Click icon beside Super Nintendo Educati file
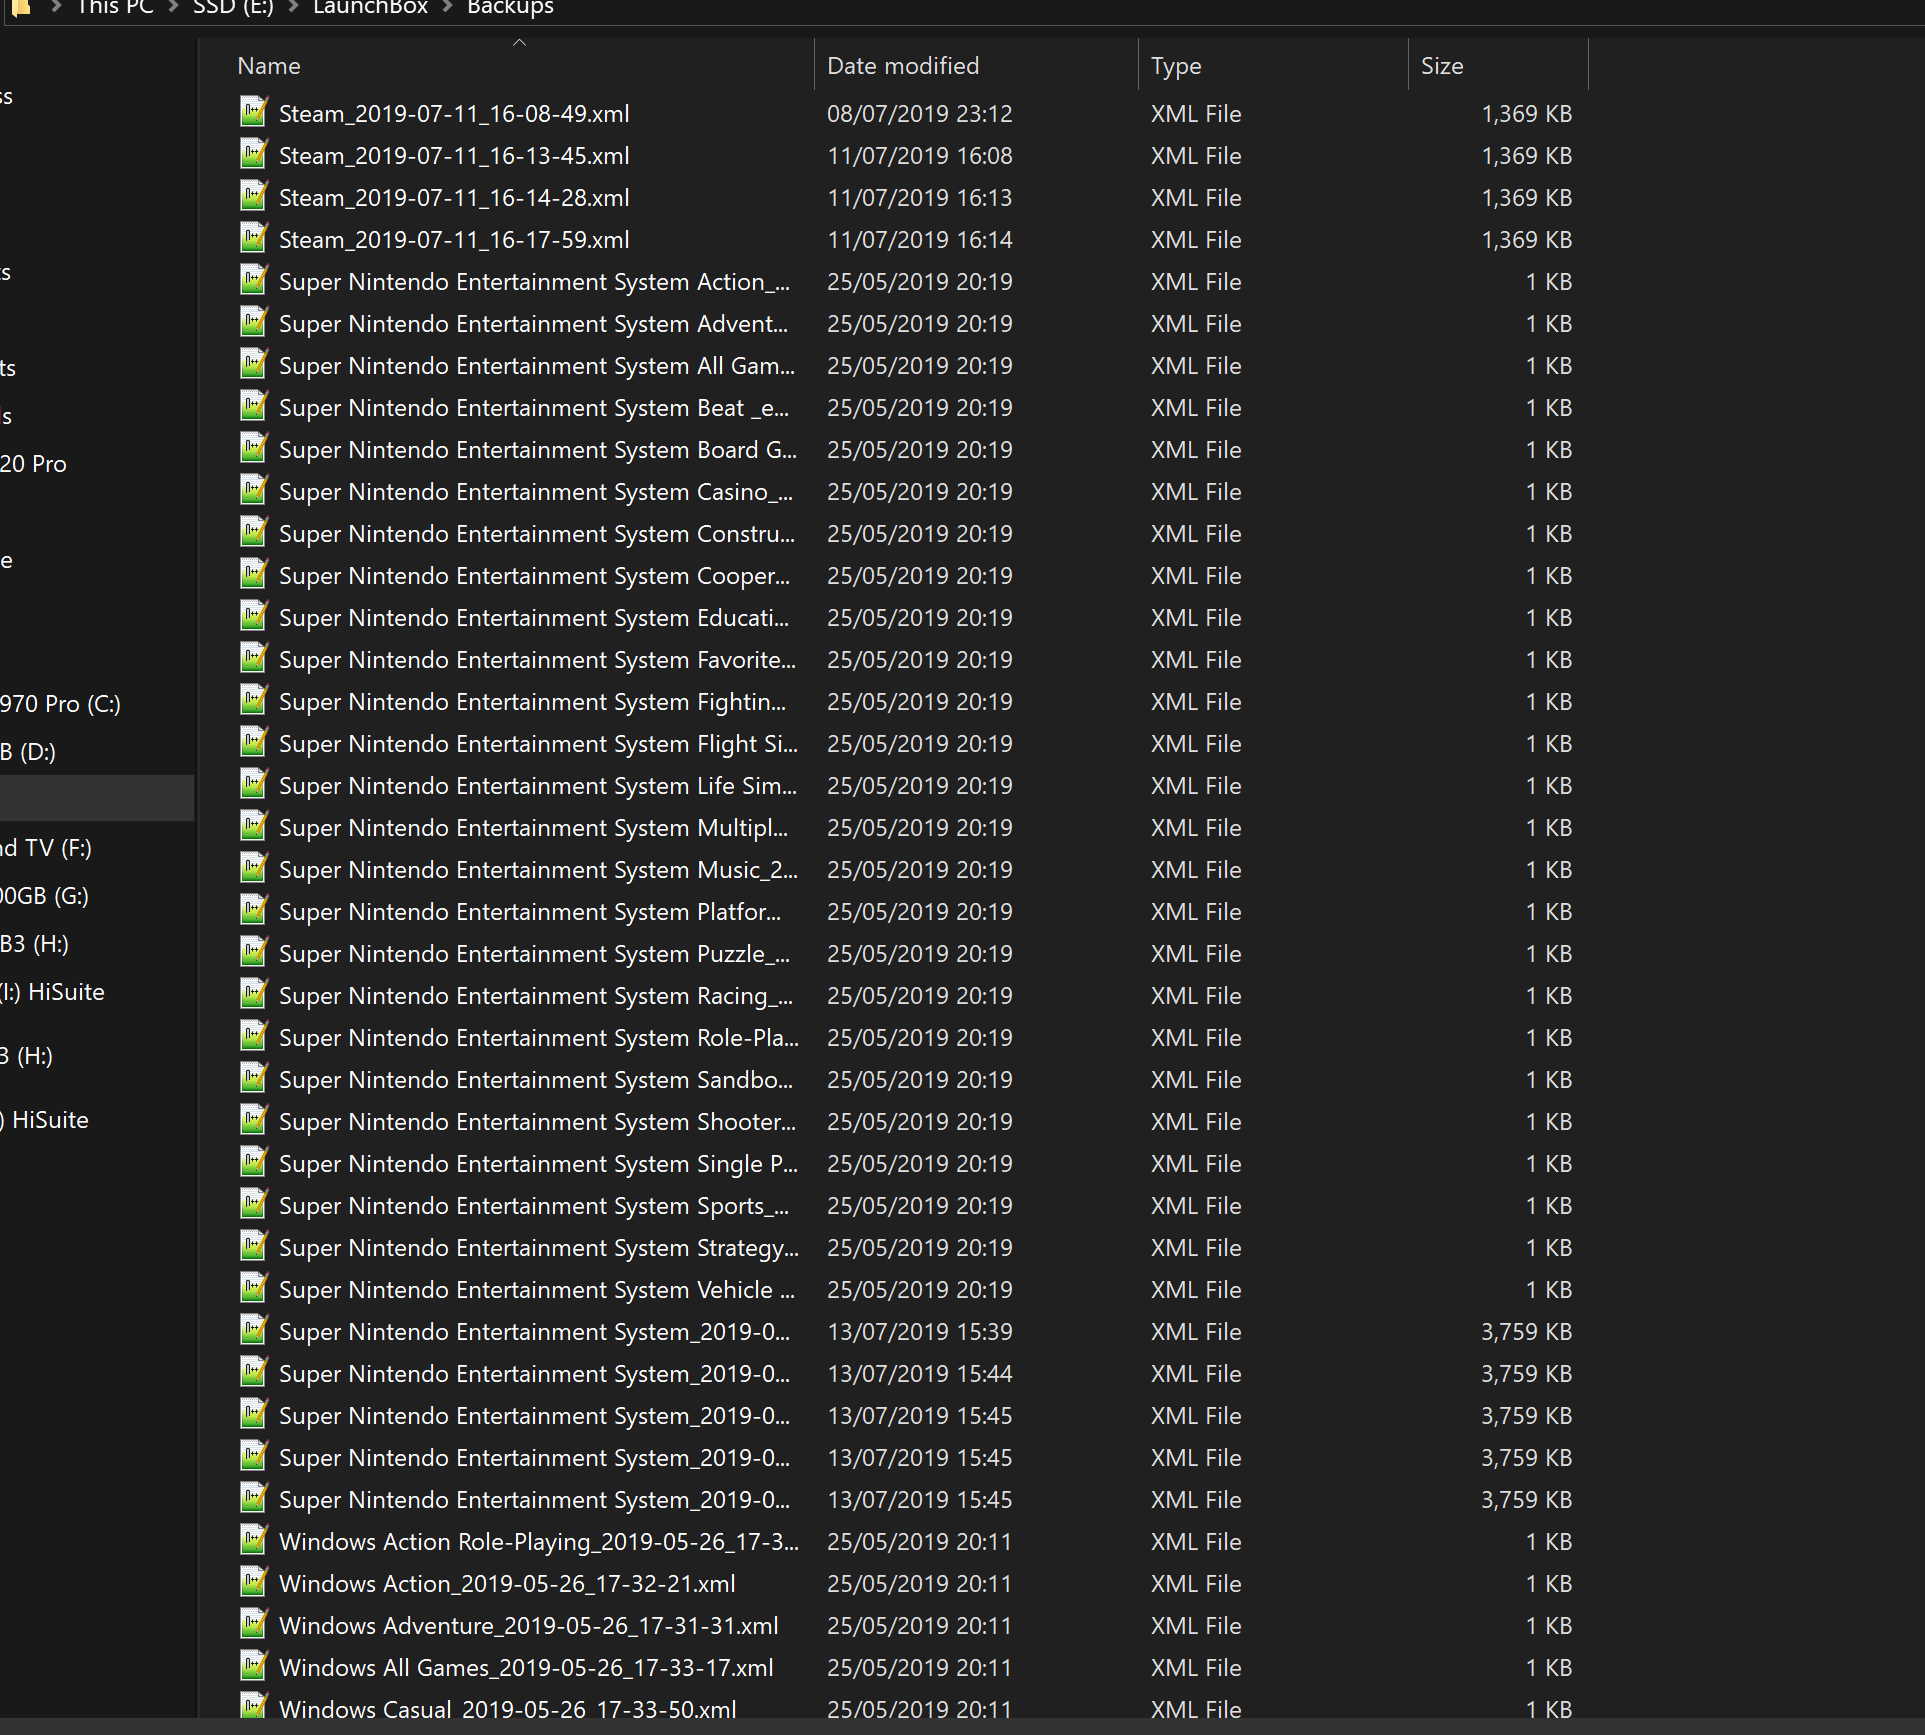 tap(254, 616)
